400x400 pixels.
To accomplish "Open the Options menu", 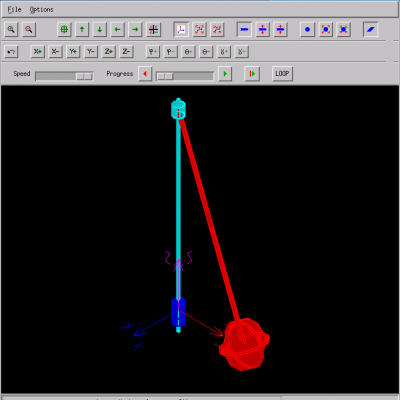I will (41, 9).
